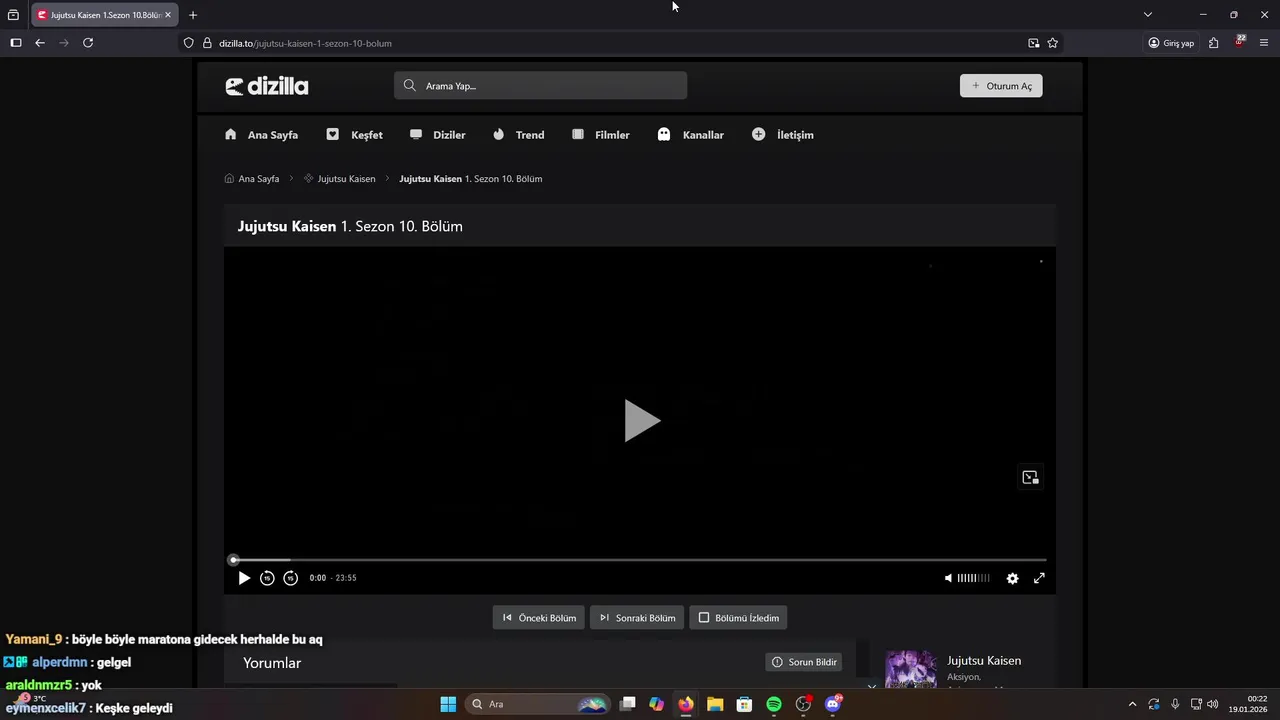Click the taskbar Ara search box
Viewport: 1280px width, 720px height.
[539, 704]
